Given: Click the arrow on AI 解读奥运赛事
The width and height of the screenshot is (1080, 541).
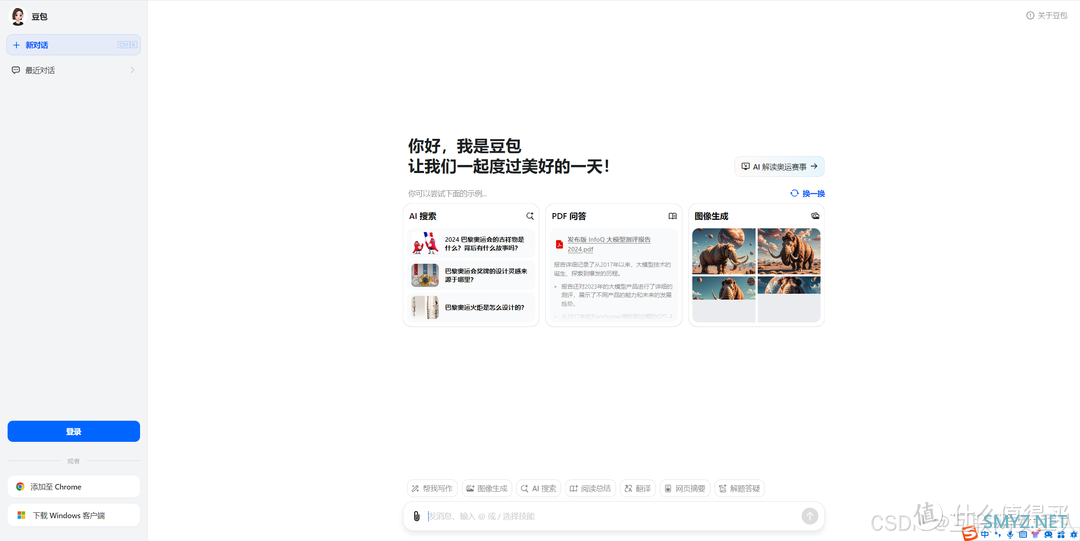Looking at the screenshot, I should click(x=814, y=166).
